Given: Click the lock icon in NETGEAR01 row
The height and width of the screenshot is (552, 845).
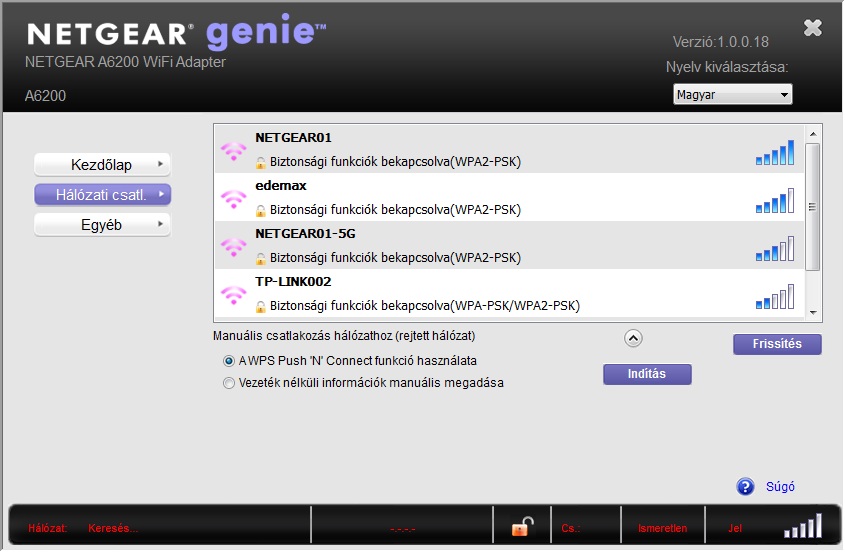Looking at the screenshot, I should click(x=260, y=162).
